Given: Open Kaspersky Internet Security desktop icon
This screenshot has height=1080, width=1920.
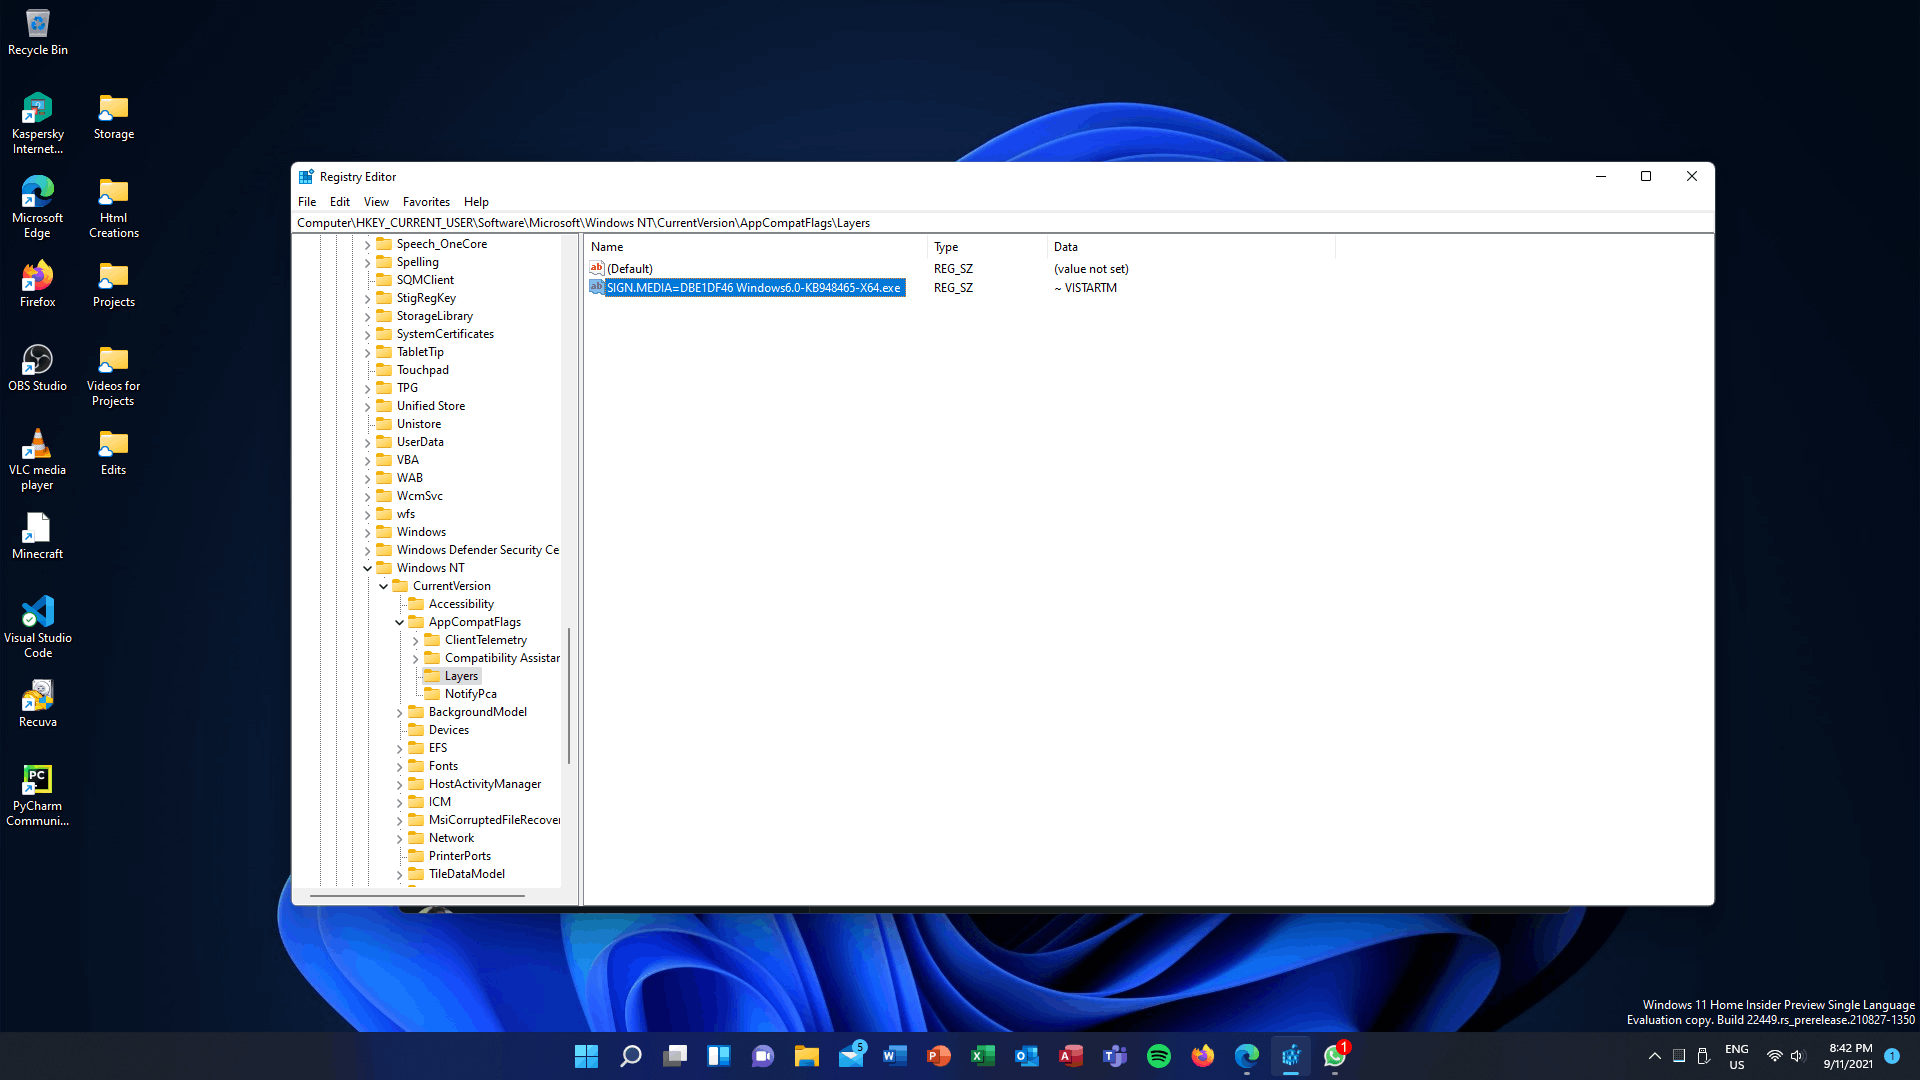Looking at the screenshot, I should (37, 123).
